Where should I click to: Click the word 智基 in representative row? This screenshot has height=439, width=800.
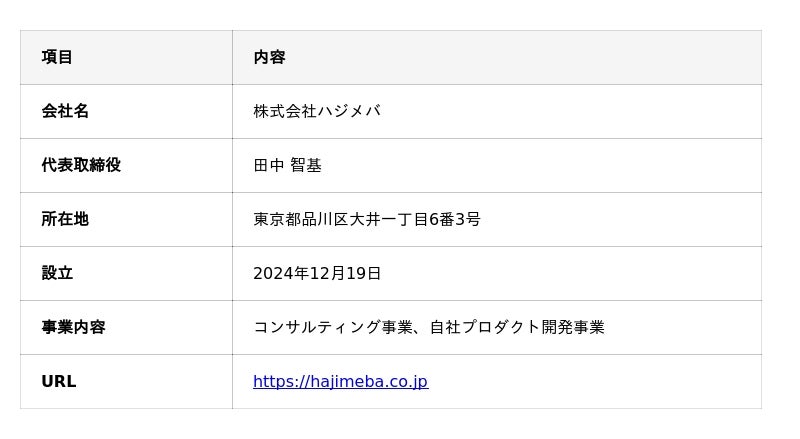pyautogui.click(x=306, y=166)
